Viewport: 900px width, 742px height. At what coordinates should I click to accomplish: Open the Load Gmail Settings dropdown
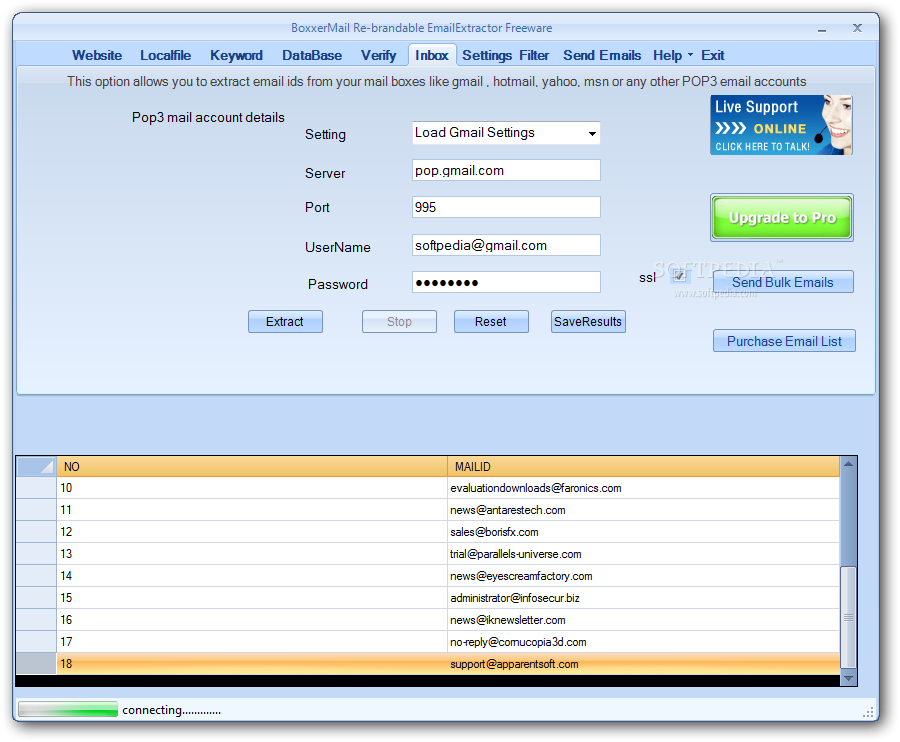click(506, 133)
